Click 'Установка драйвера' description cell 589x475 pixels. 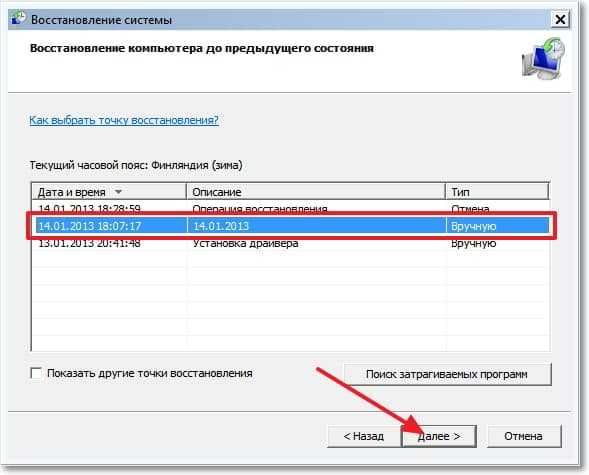click(246, 243)
